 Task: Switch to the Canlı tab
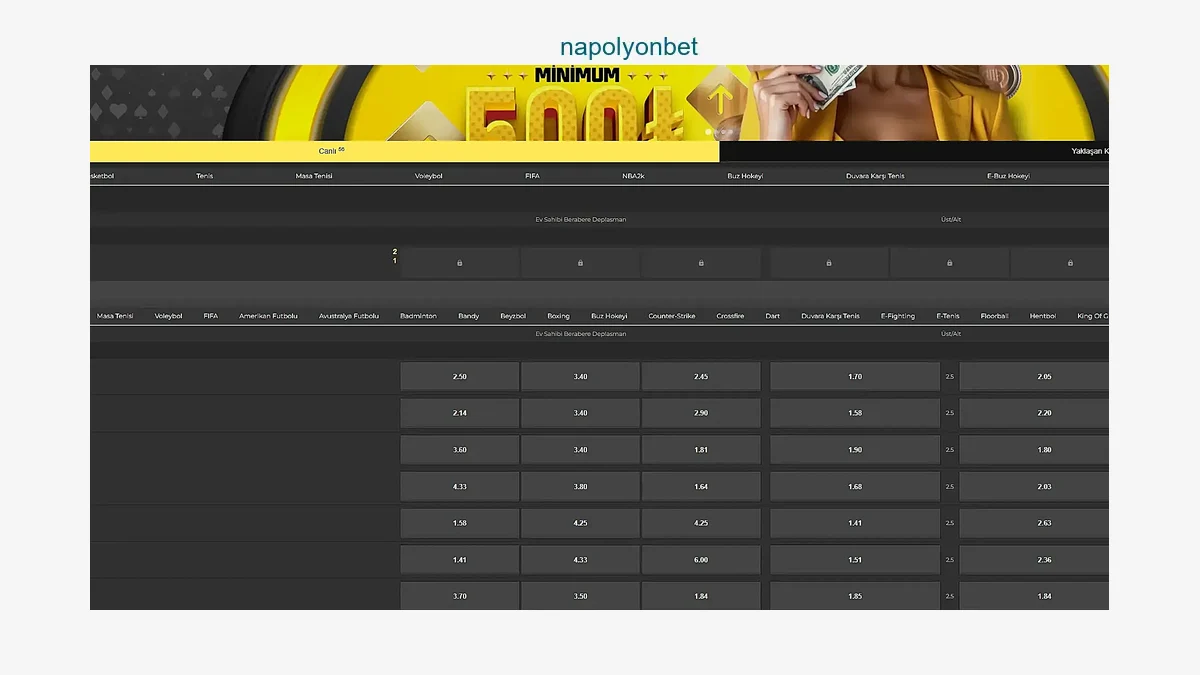point(330,150)
